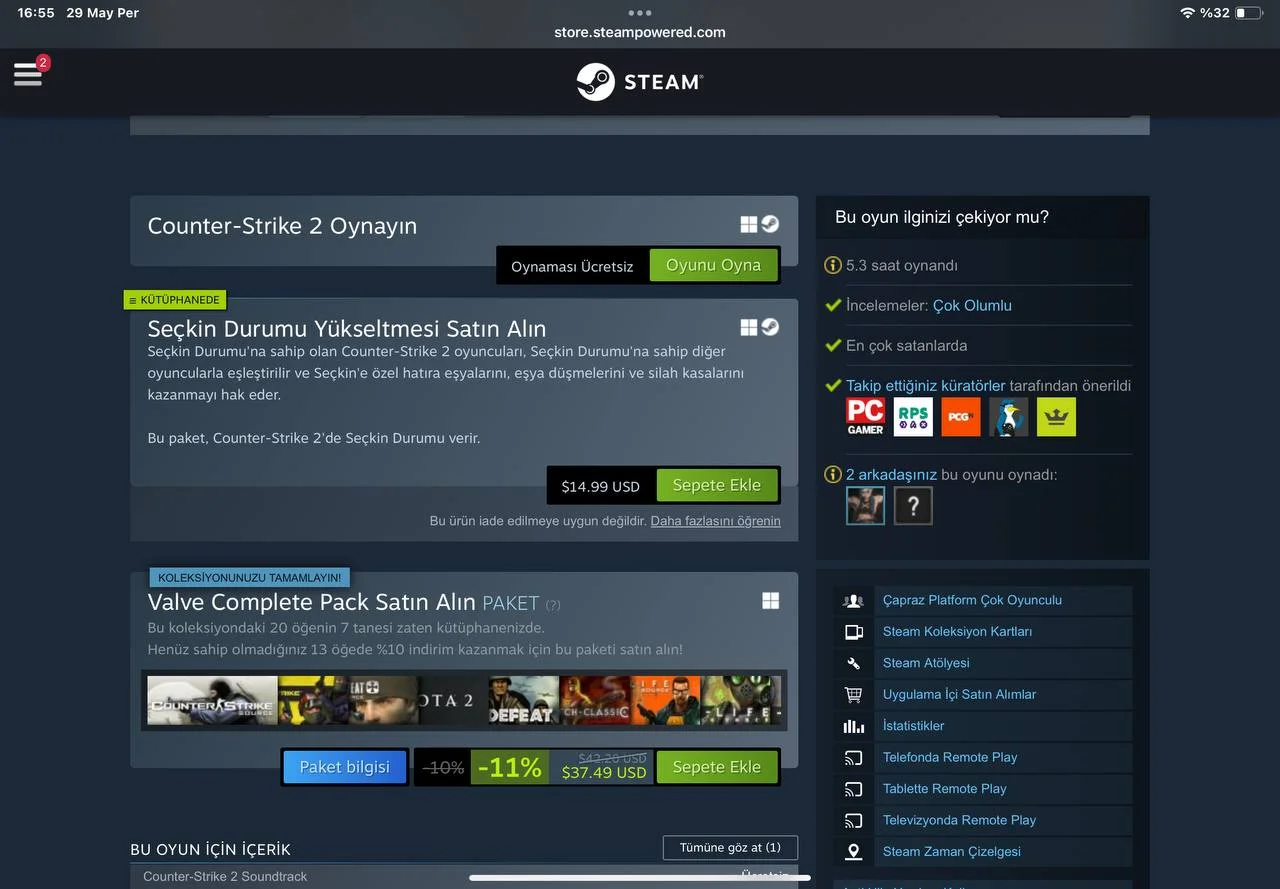
Task: Open Tablette Remote Play link
Action: pyautogui.click(x=945, y=789)
